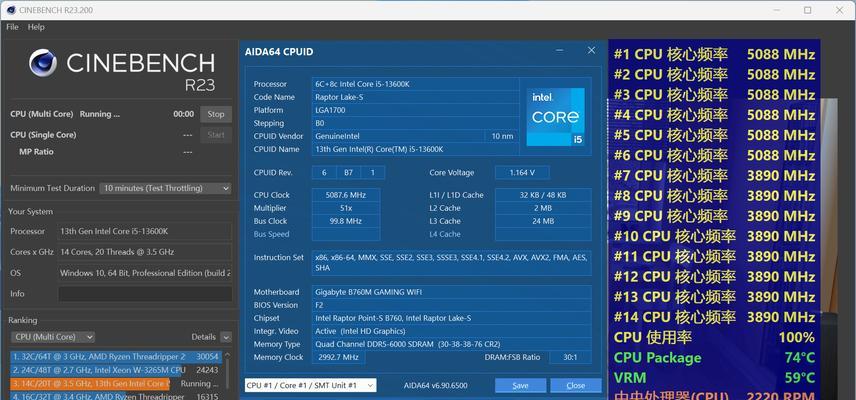
Task: Open the CPU #1 / Core #1 selector dropdown
Action: tap(310, 385)
